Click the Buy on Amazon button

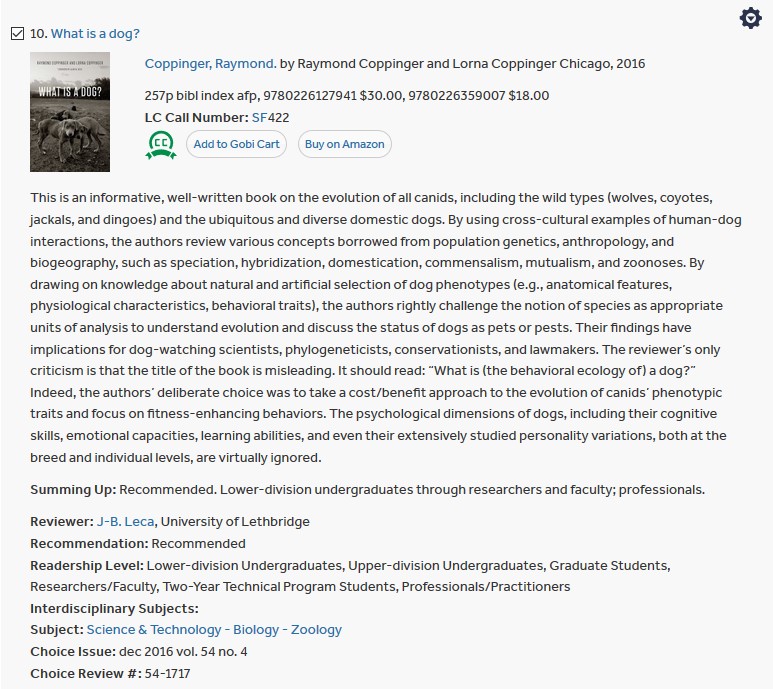pyautogui.click(x=344, y=145)
